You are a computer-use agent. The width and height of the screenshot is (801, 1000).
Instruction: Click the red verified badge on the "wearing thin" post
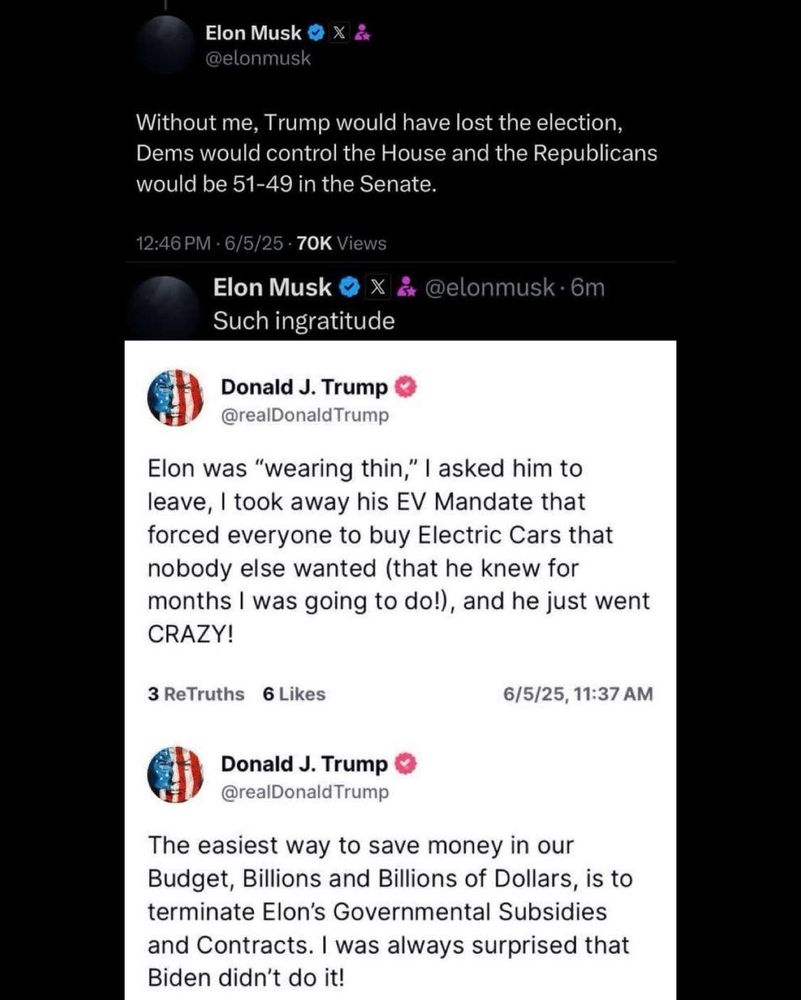408,388
